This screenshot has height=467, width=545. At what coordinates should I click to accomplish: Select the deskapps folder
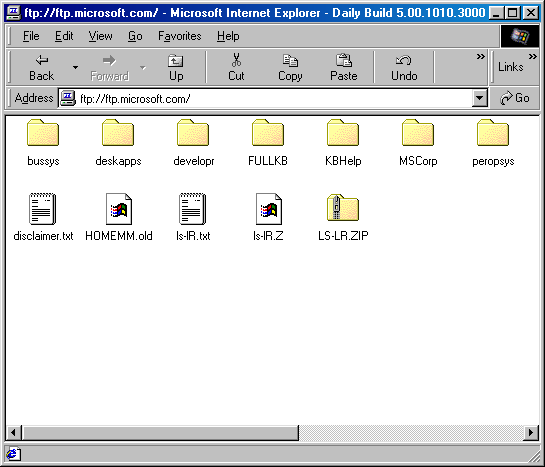pyautogui.click(x=118, y=142)
